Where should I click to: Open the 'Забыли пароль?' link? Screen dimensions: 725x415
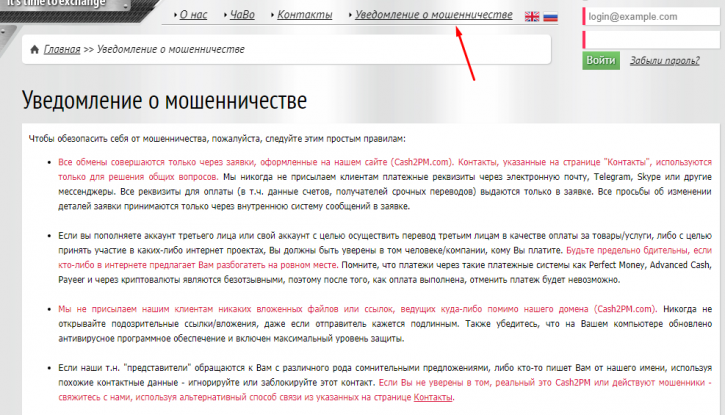664,61
